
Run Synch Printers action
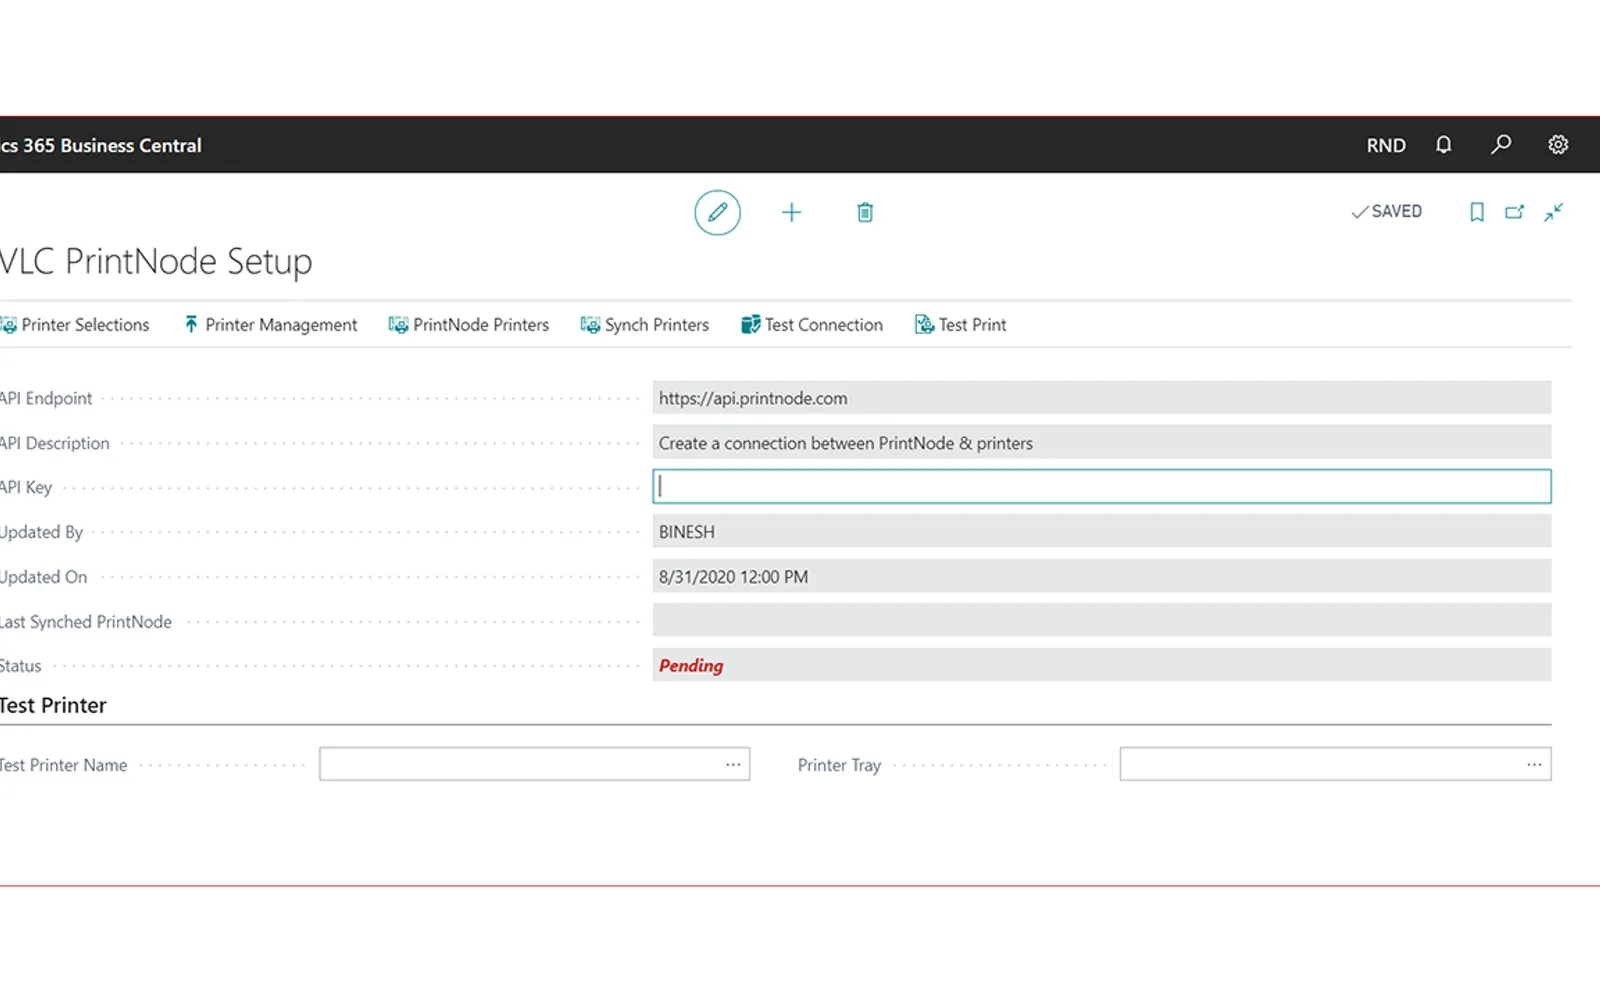pos(645,325)
